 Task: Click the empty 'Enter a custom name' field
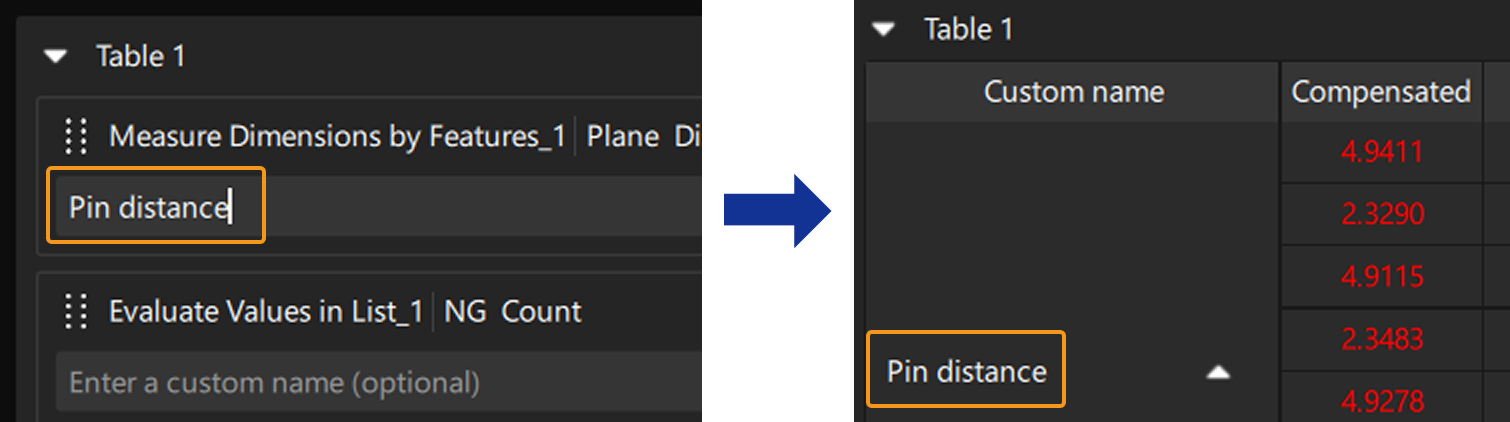[x=300, y=382]
